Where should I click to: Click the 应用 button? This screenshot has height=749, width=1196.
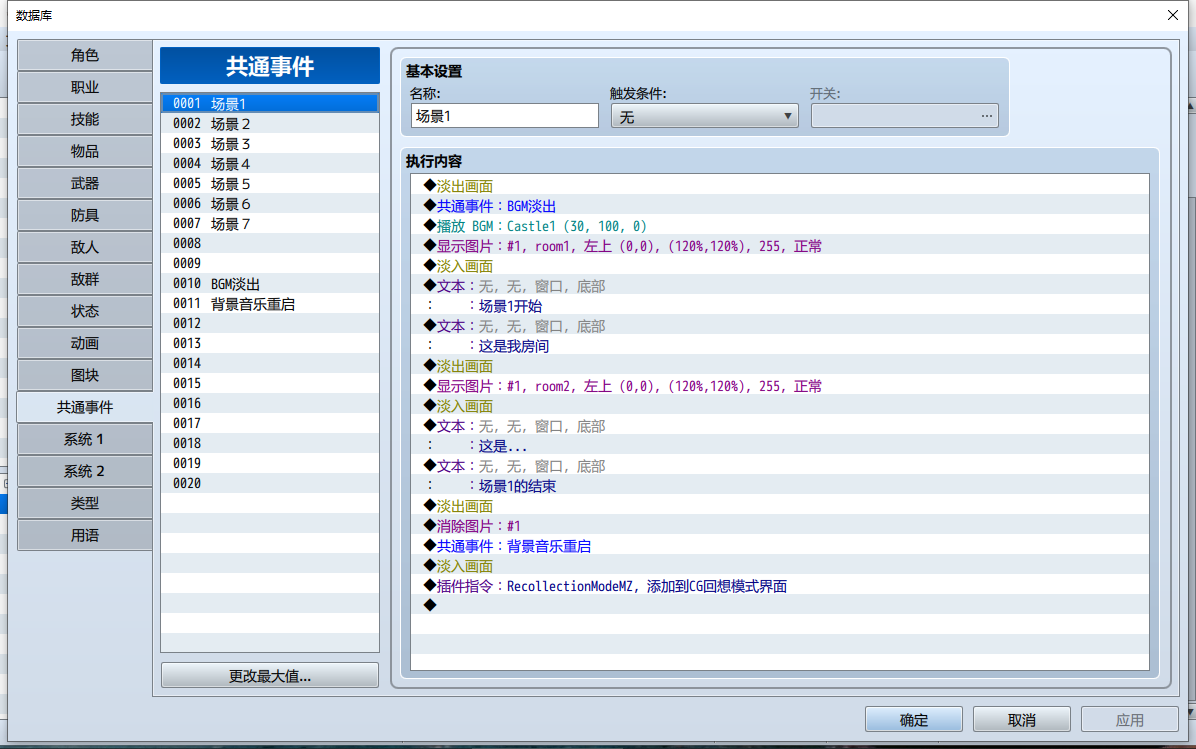coord(1130,719)
